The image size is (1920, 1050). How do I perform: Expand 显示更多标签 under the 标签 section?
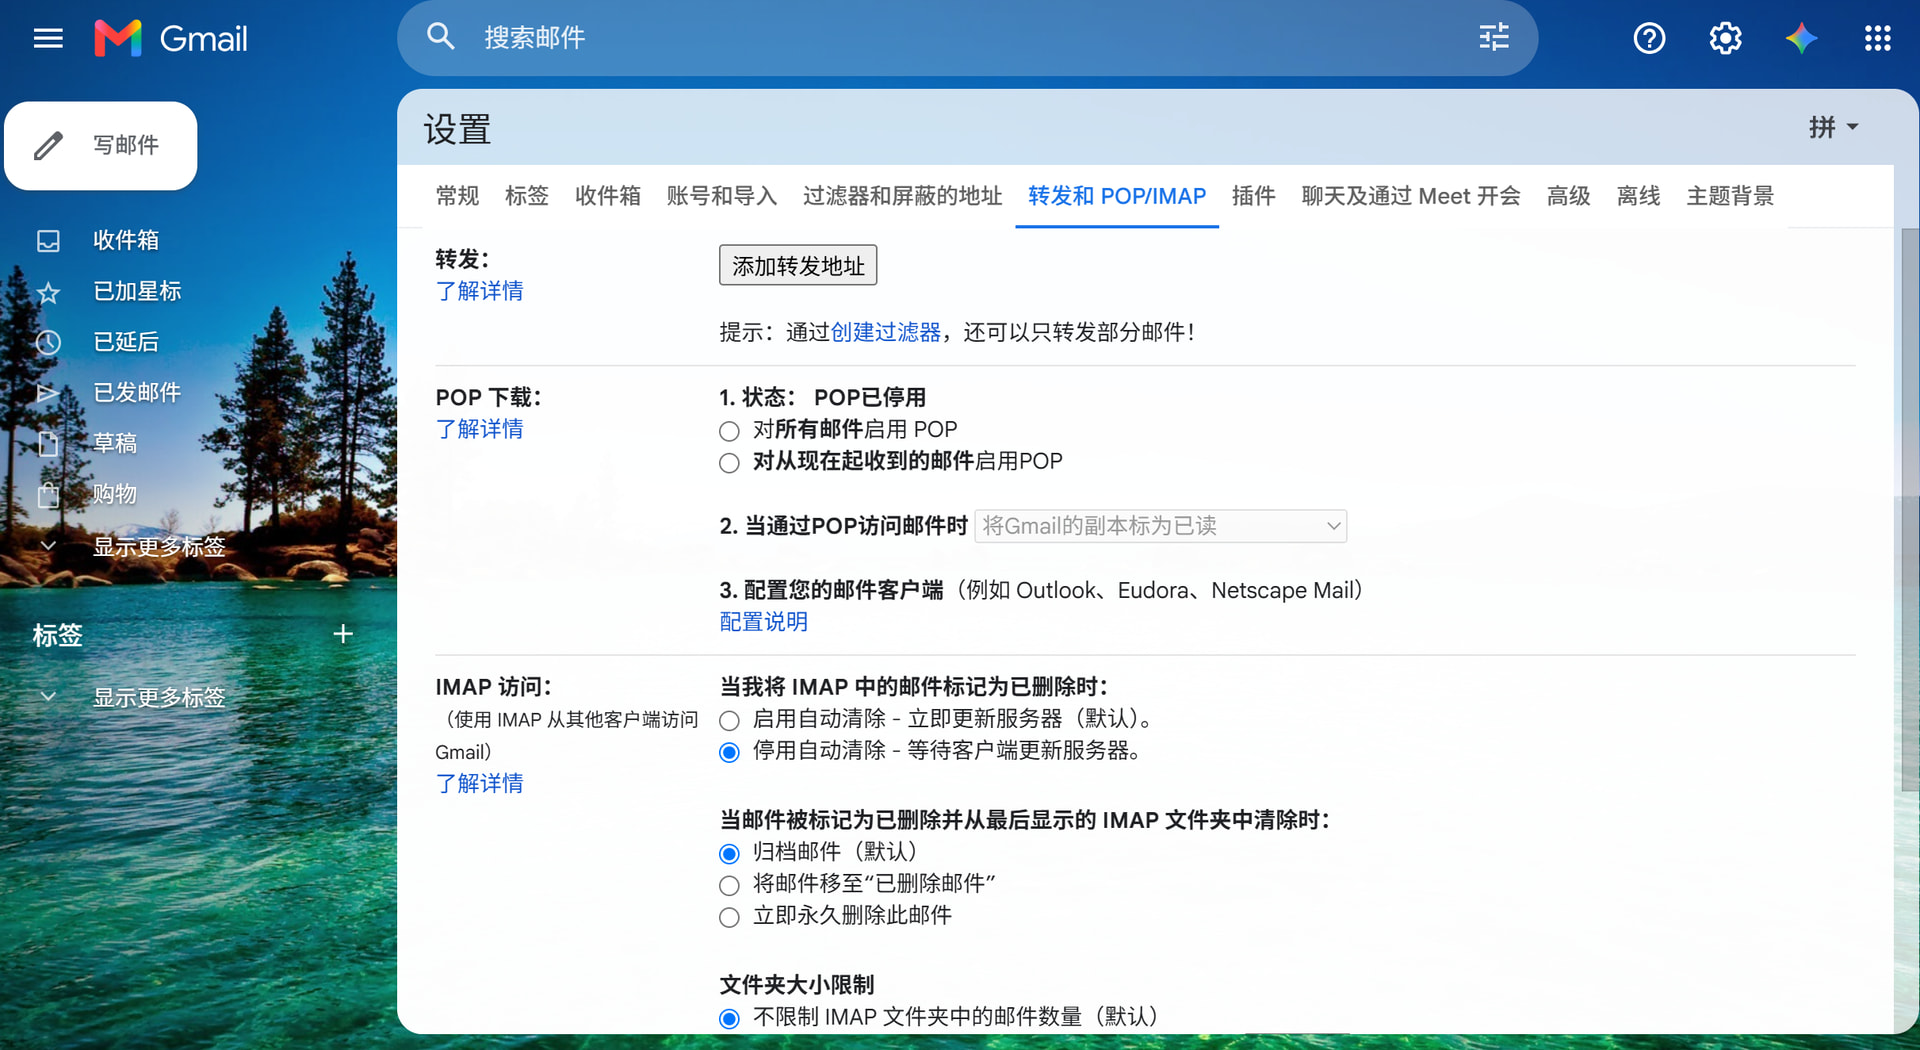point(159,697)
